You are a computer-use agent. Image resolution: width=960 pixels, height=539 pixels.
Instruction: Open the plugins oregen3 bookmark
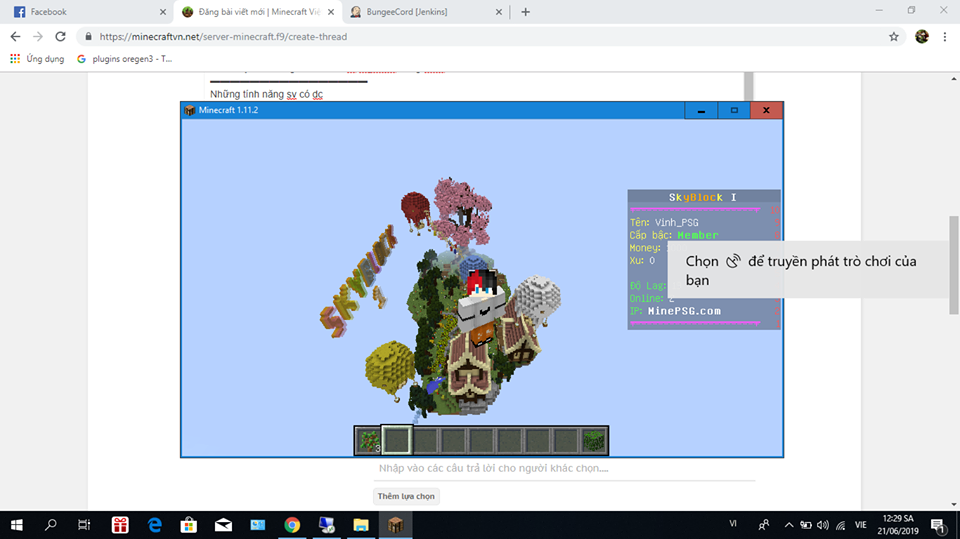click(124, 59)
